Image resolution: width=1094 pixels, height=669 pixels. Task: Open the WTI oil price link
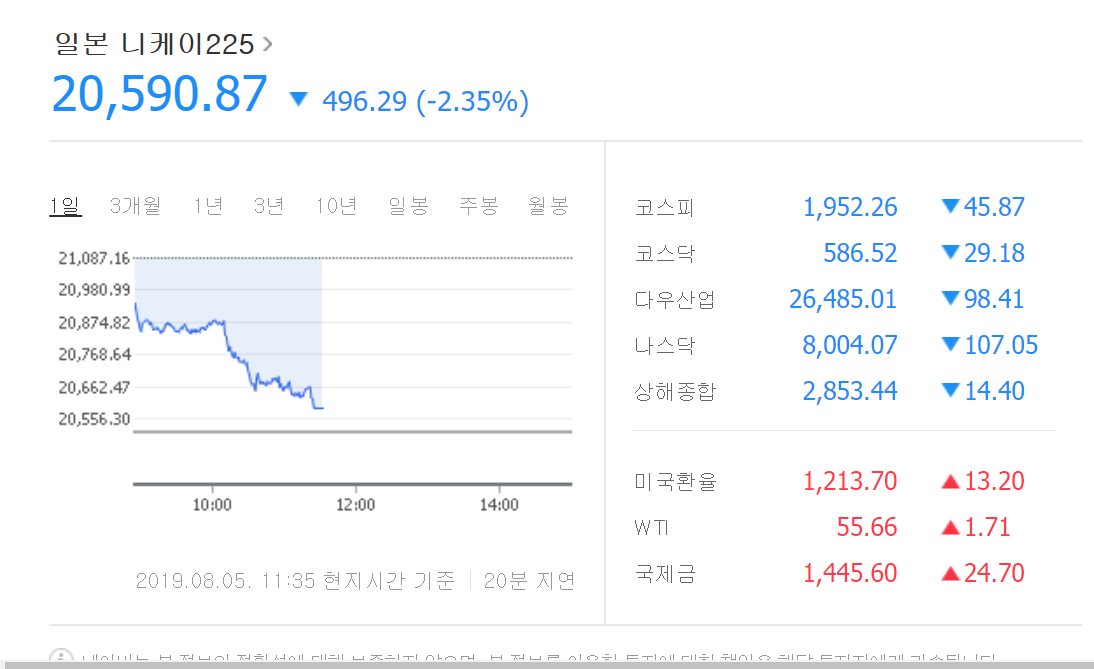click(x=651, y=527)
